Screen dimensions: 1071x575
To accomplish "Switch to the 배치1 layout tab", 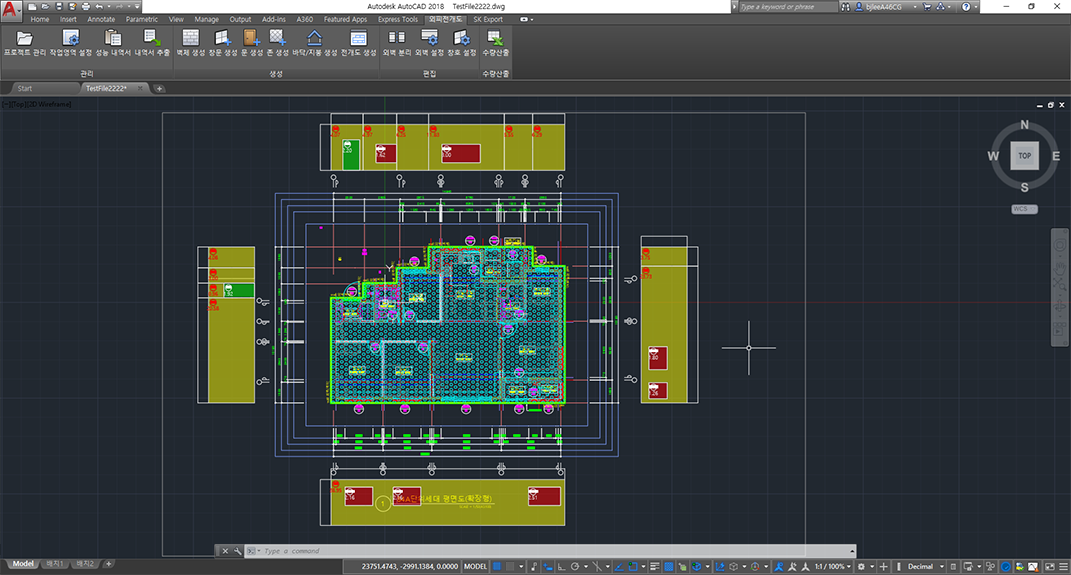I will tap(55, 564).
